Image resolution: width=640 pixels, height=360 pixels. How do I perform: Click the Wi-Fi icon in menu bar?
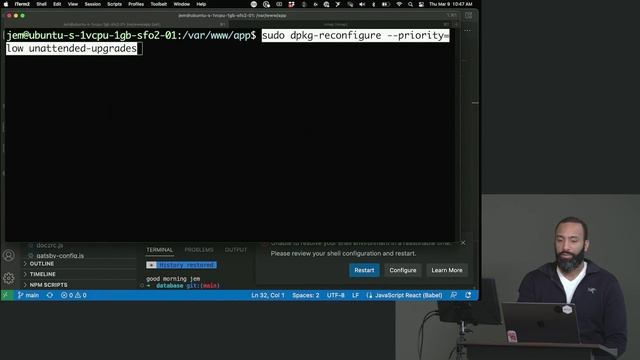click(399, 4)
